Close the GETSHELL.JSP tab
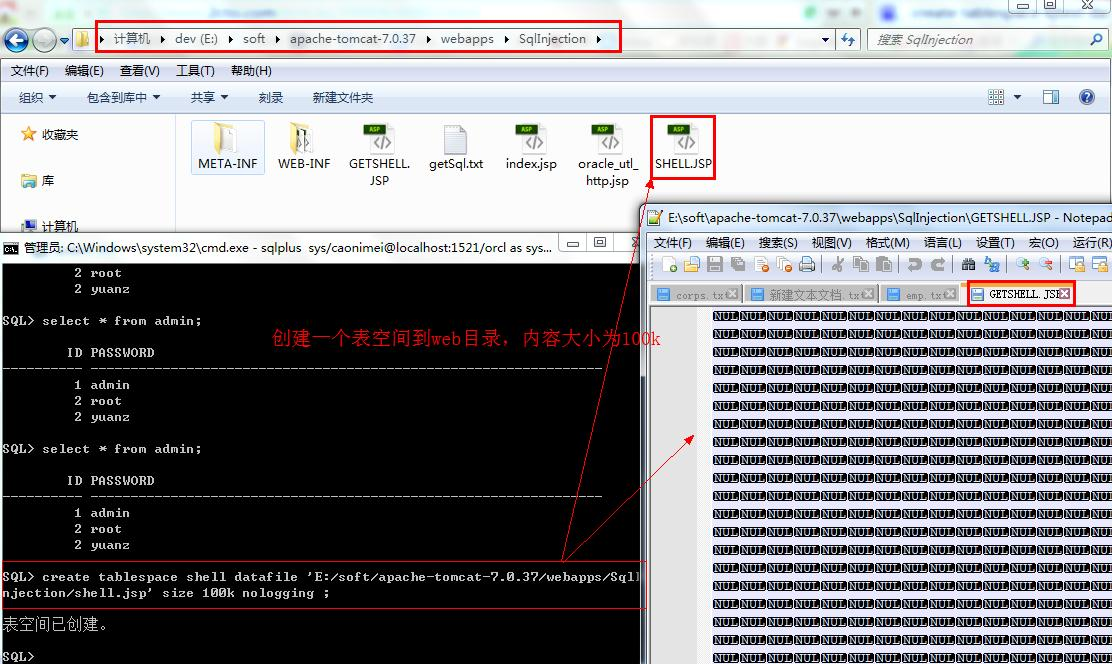This screenshot has width=1112, height=664. [1064, 294]
